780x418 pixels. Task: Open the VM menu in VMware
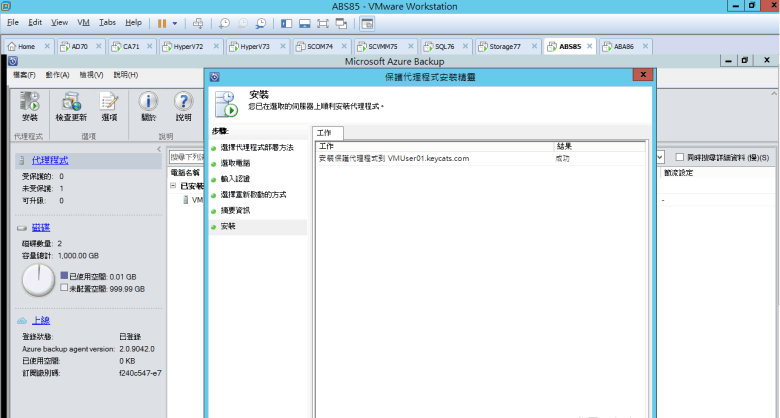(x=84, y=22)
